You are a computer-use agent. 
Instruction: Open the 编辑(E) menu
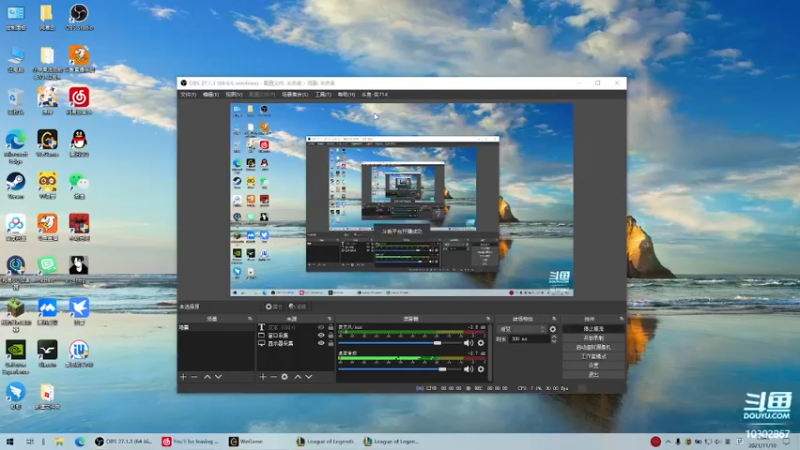tap(210, 95)
